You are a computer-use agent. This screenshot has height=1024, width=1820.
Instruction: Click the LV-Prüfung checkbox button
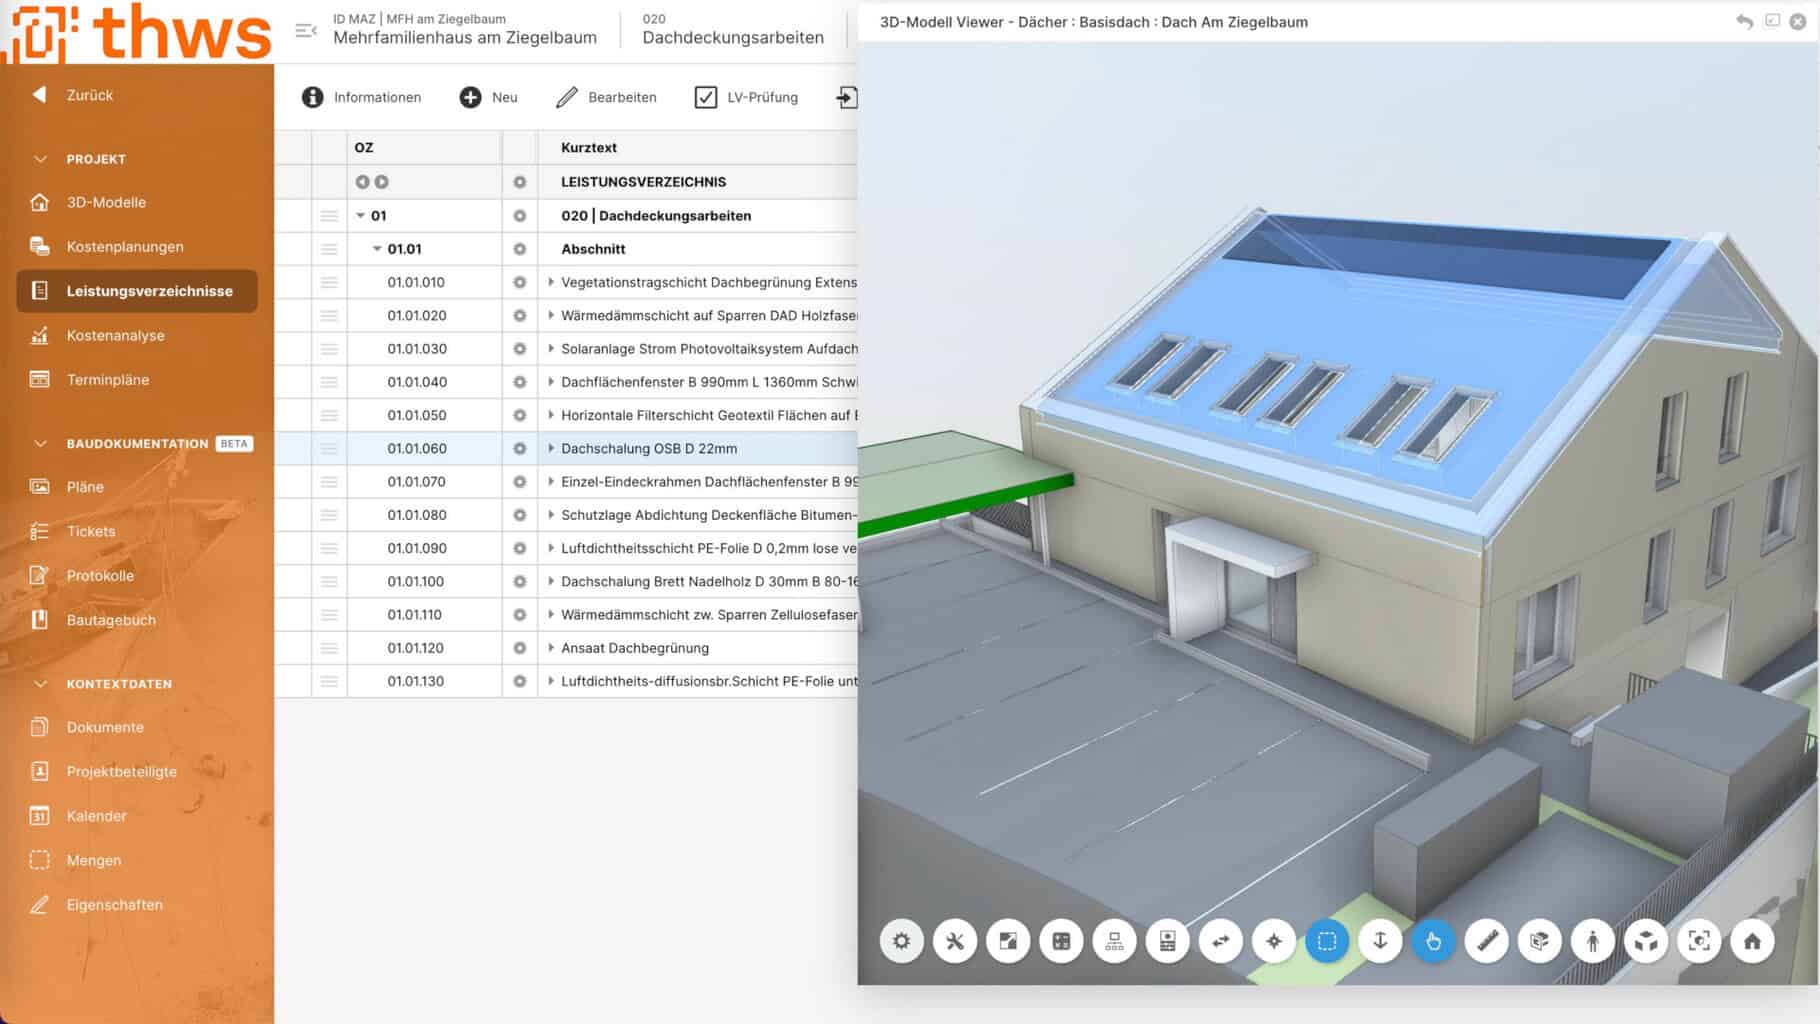746,97
